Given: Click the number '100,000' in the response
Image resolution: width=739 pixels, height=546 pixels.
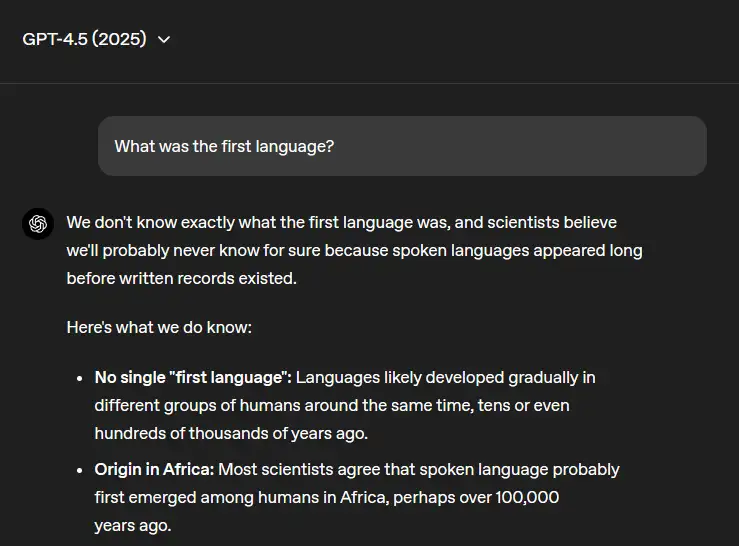Looking at the screenshot, I should (525, 497).
